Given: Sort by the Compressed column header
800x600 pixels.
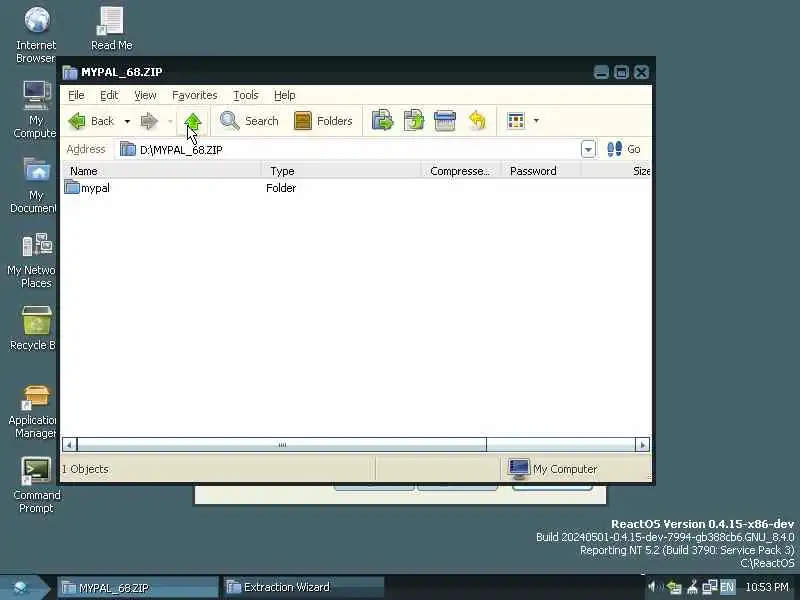Looking at the screenshot, I should (x=461, y=171).
